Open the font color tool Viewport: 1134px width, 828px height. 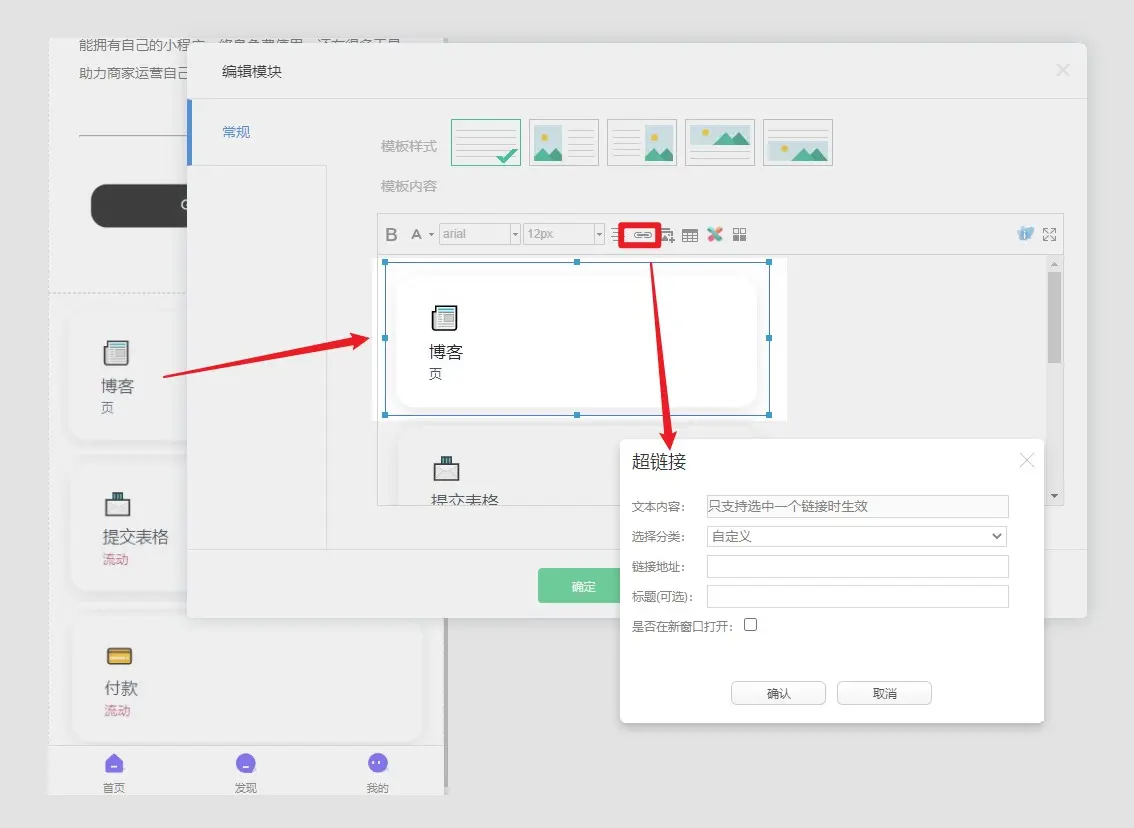(x=417, y=235)
